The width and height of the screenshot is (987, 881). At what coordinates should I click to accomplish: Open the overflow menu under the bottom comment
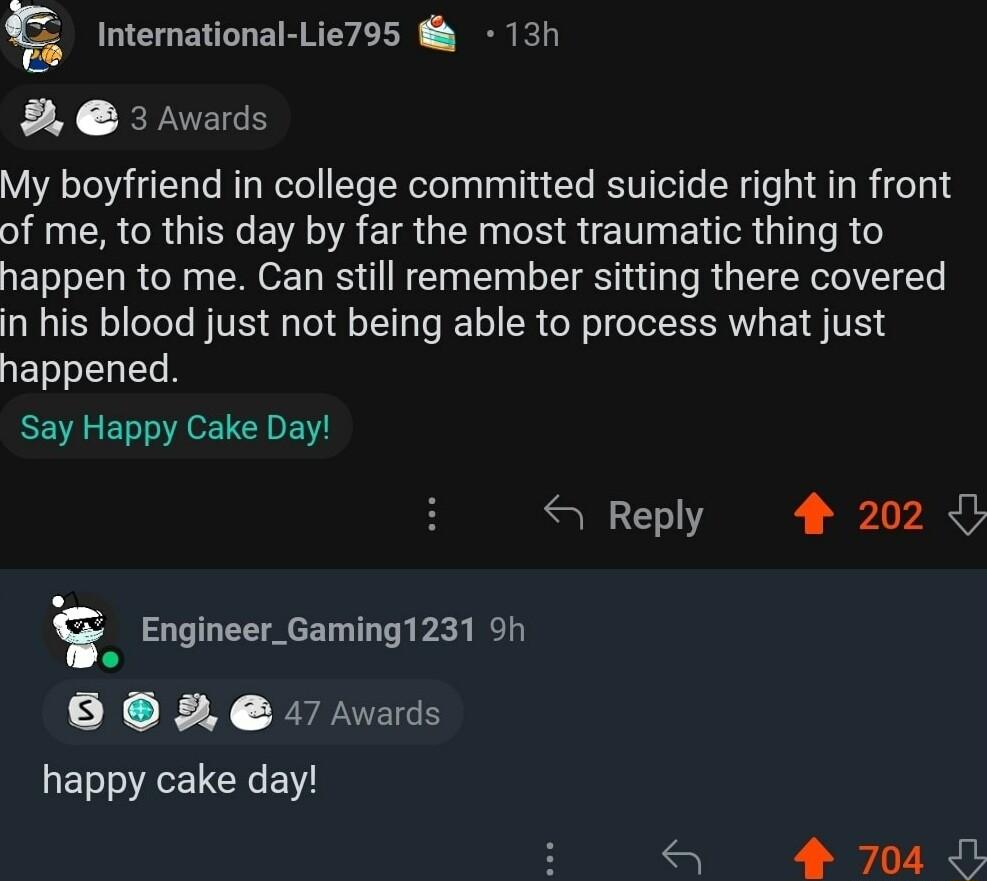coord(549,857)
